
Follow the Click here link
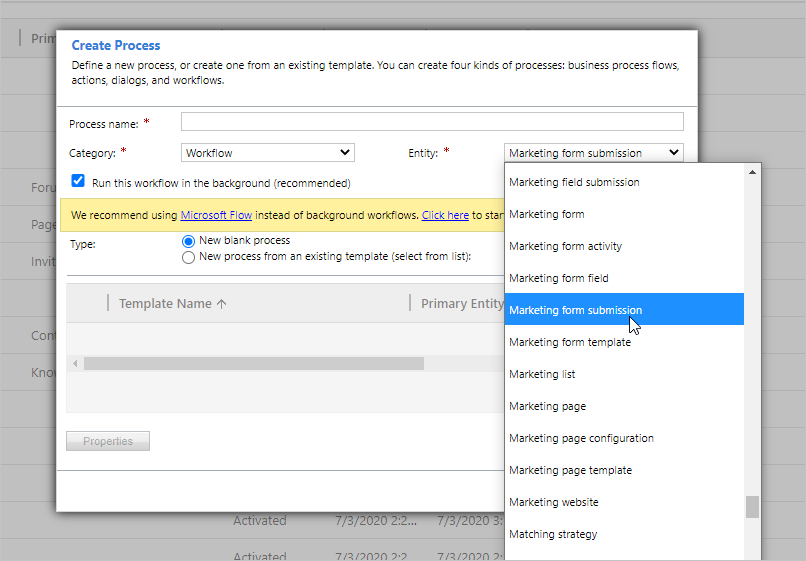(x=445, y=215)
